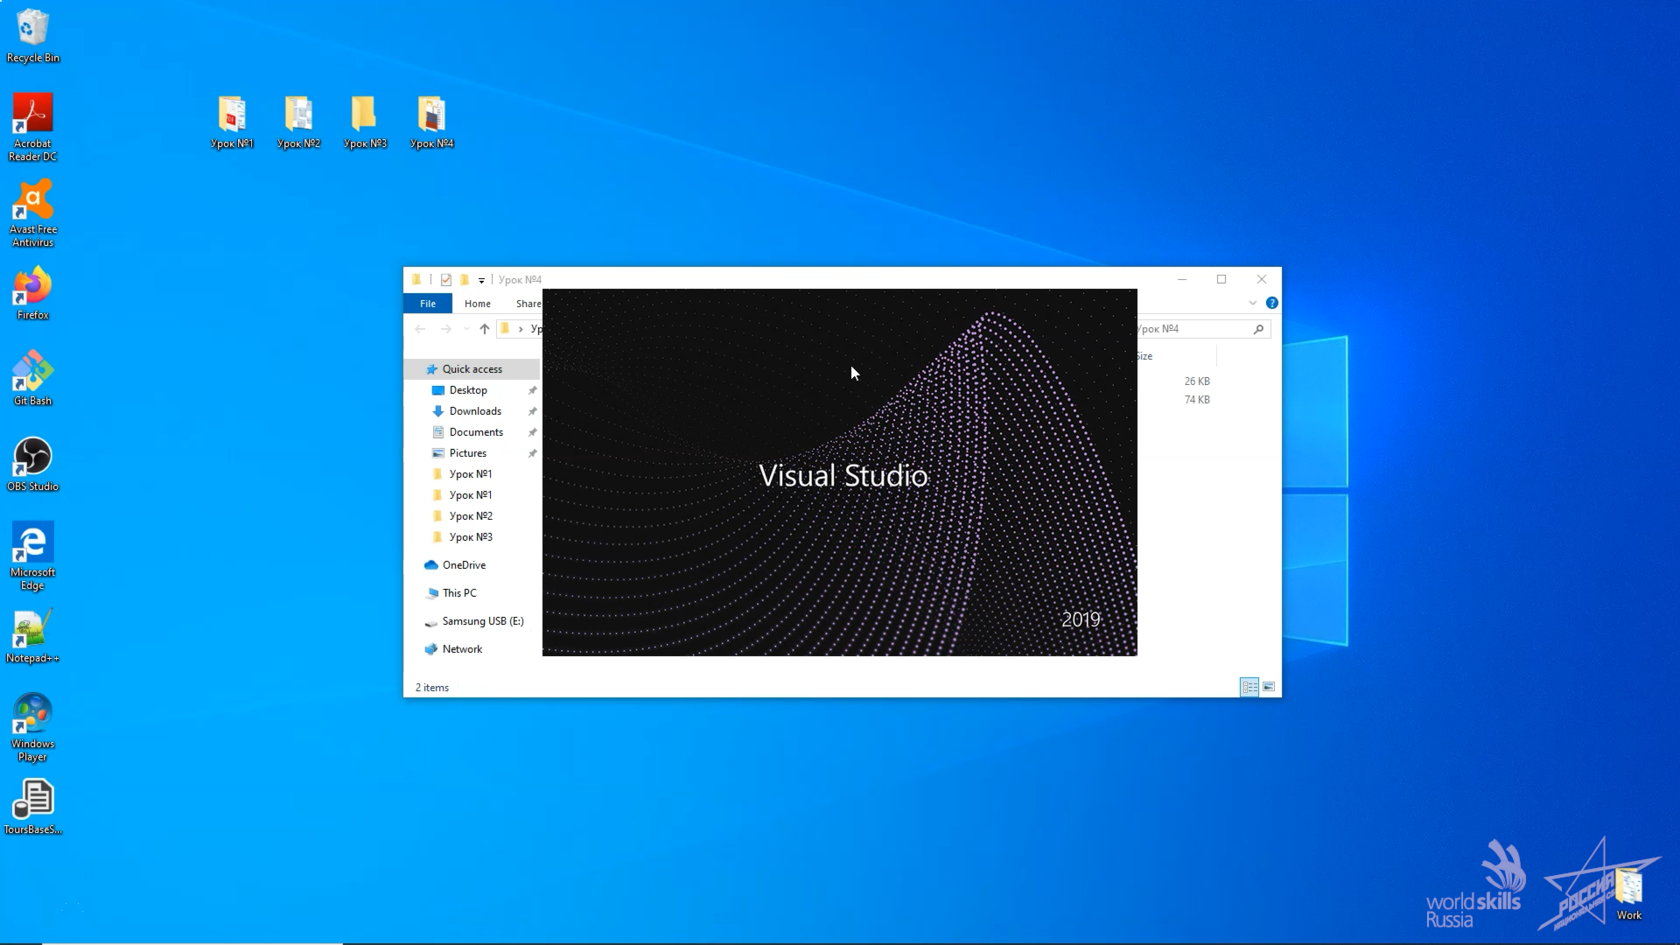Unpin Documents using its pin icon
The image size is (1680, 945).
(x=532, y=433)
